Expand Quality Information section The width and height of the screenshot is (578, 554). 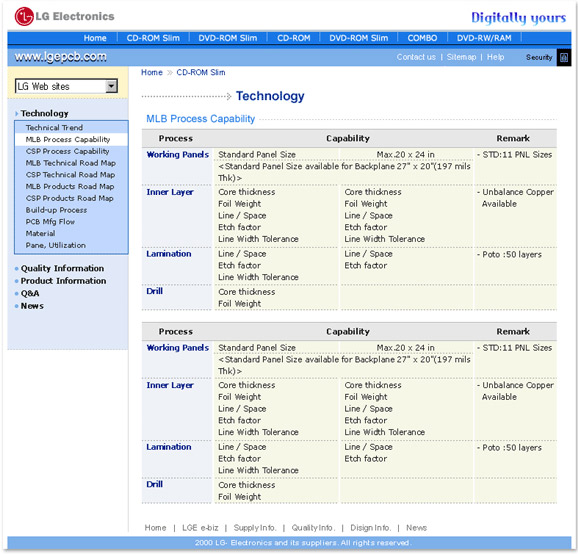[62, 268]
